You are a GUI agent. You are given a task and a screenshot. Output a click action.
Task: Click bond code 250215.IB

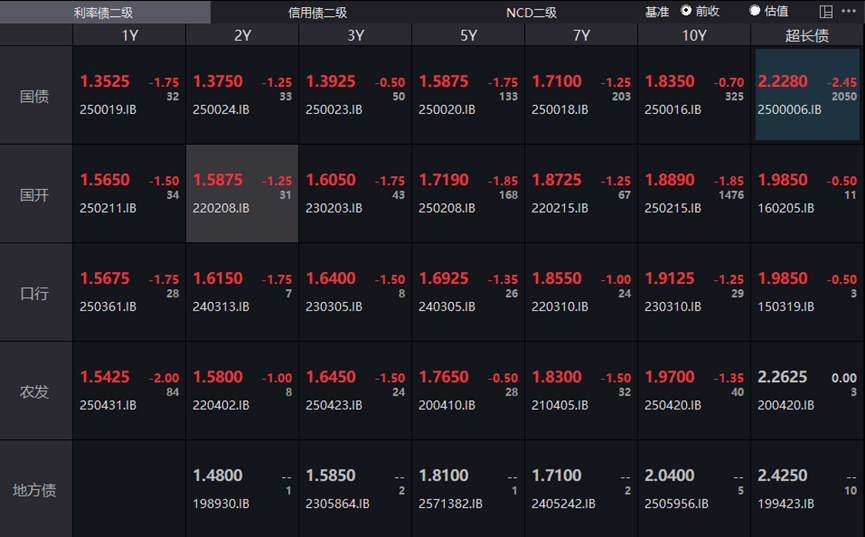click(x=673, y=208)
